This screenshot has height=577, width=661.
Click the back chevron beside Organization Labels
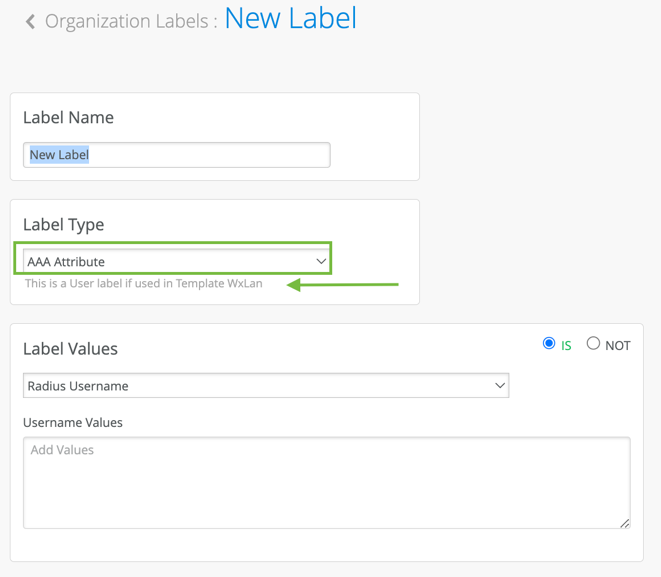coord(30,21)
